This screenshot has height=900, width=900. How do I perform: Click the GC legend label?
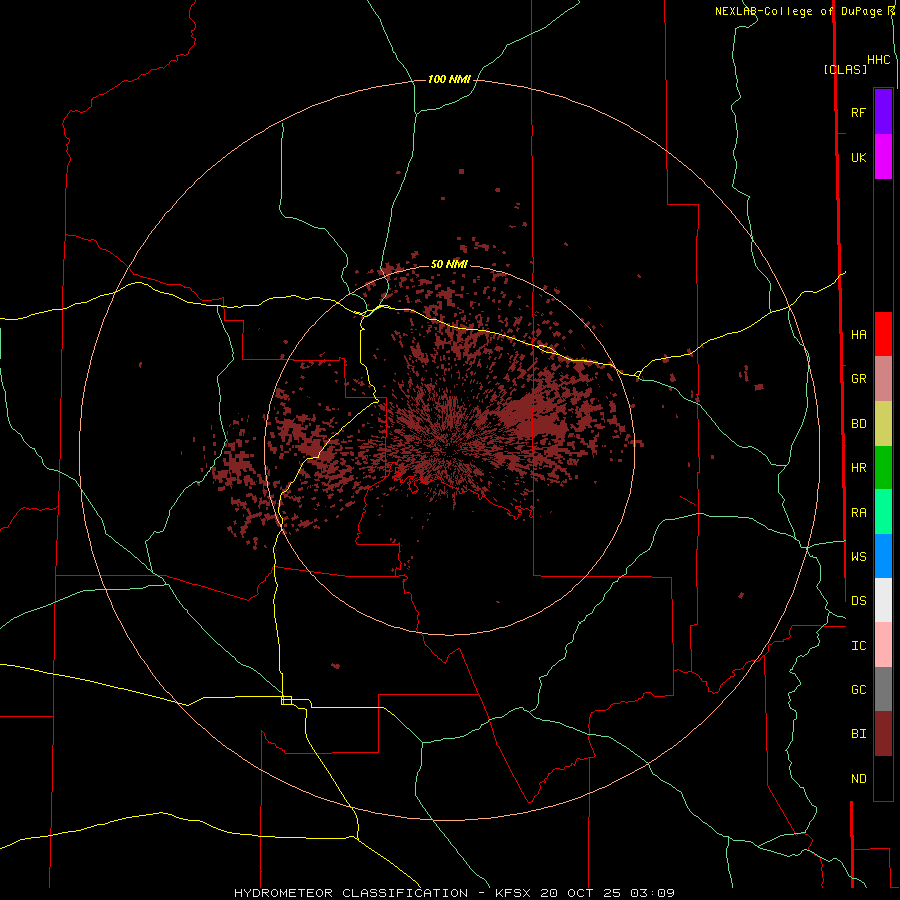click(858, 690)
